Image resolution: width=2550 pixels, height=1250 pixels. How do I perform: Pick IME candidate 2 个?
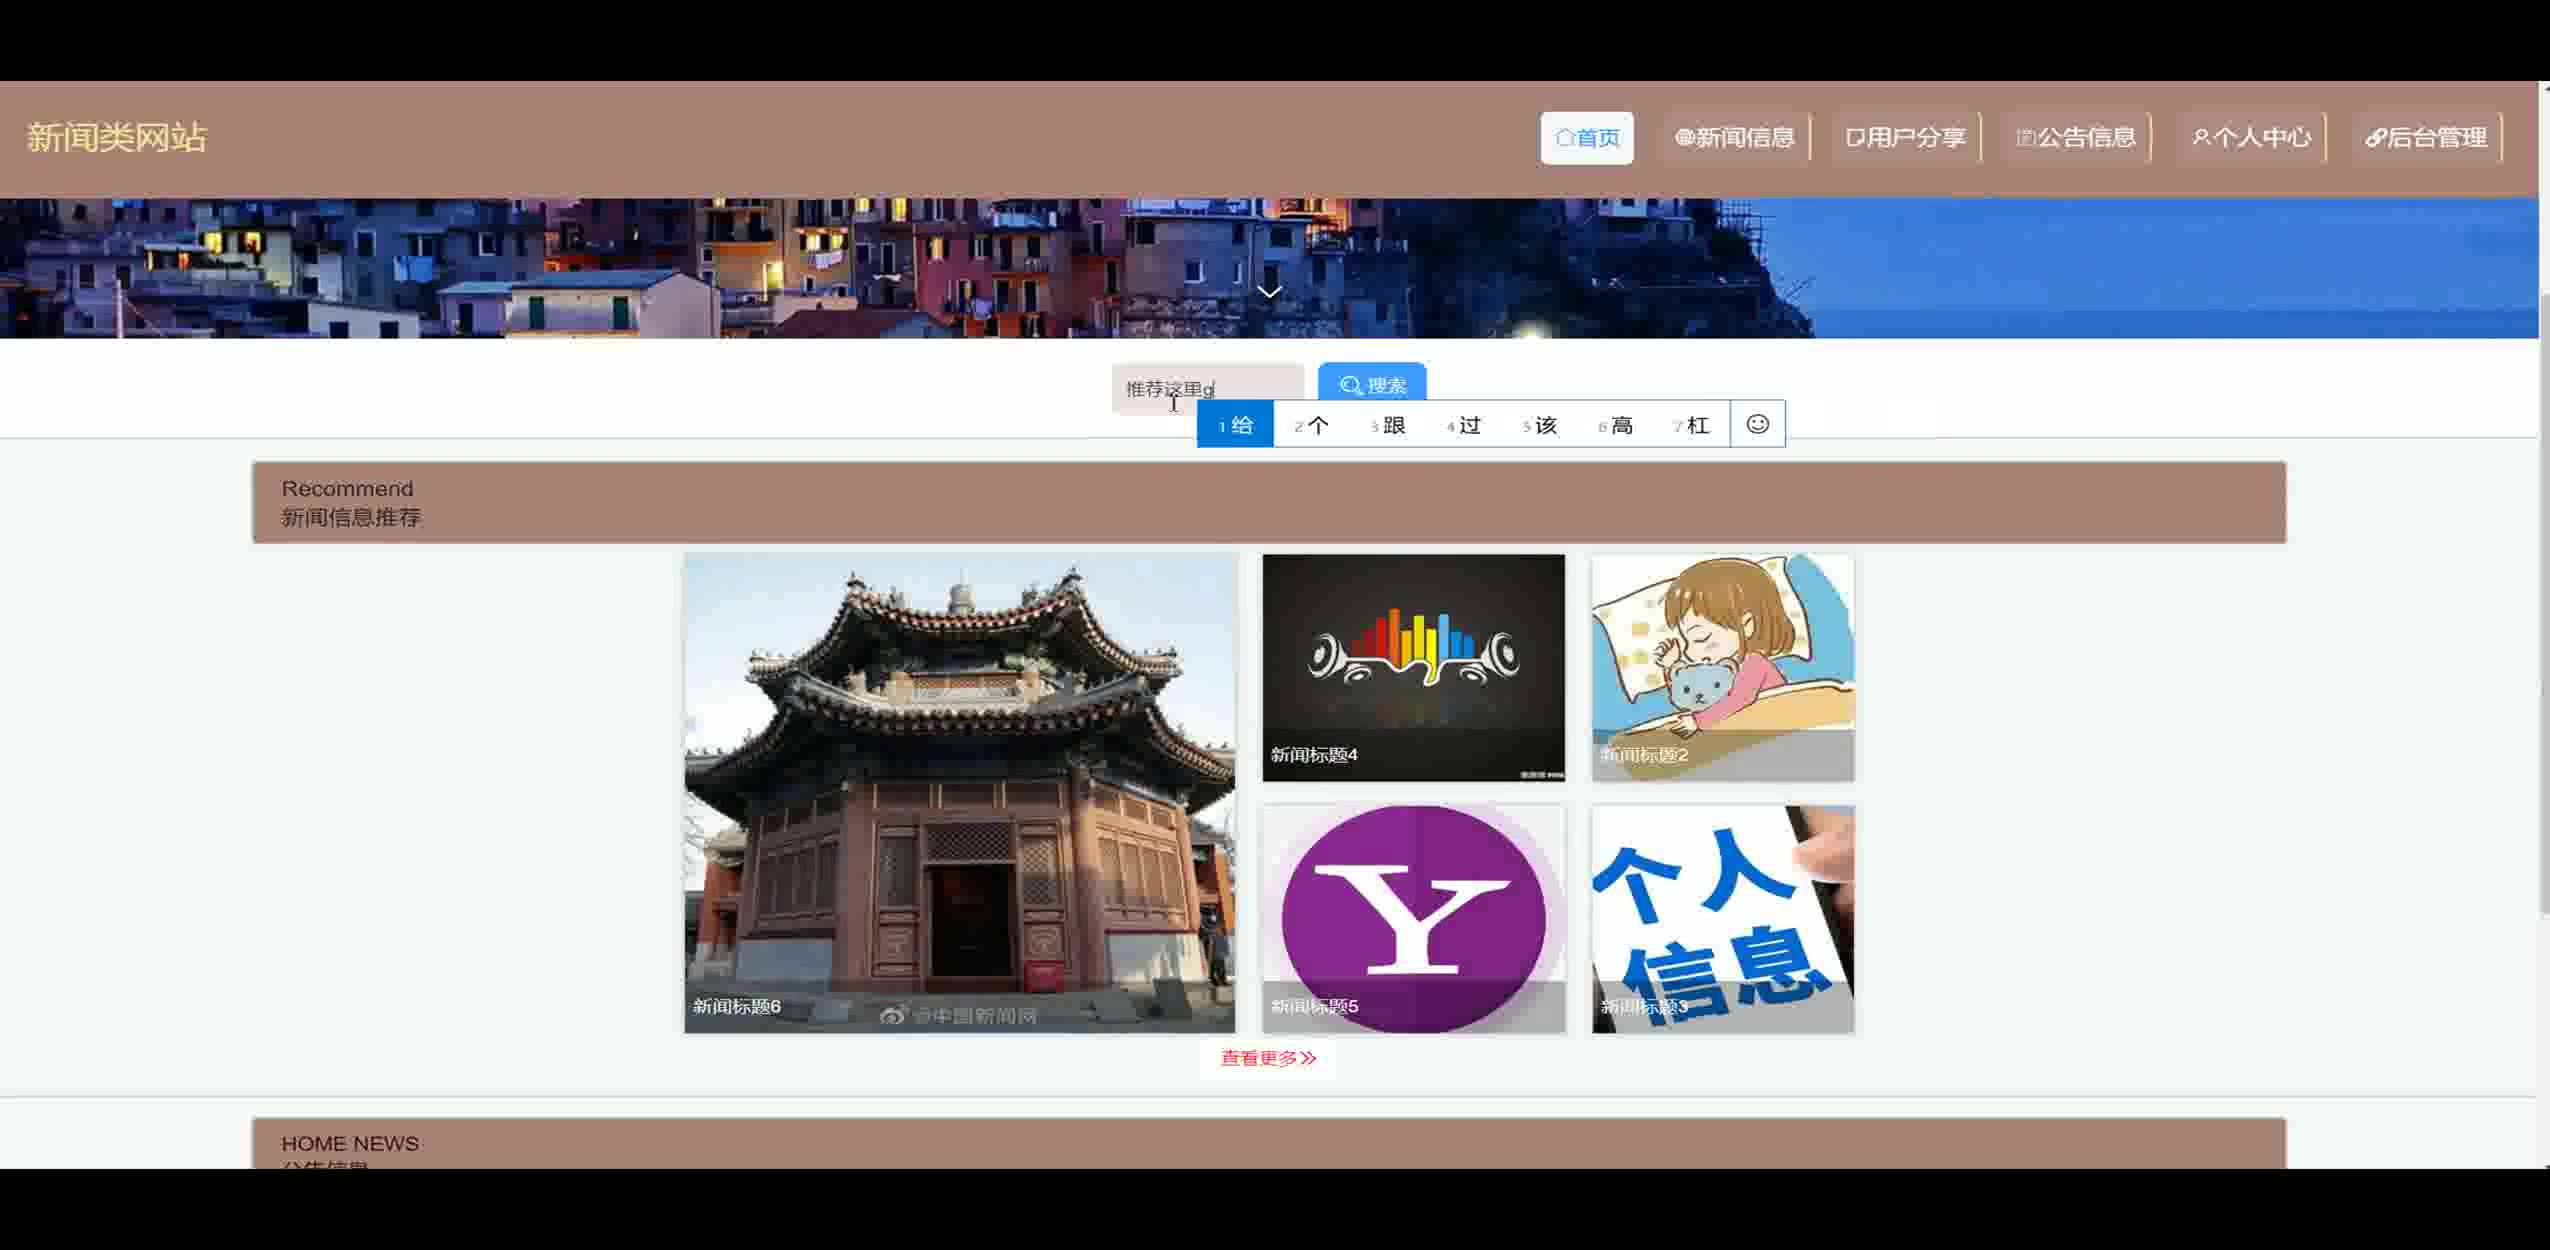coord(1311,425)
